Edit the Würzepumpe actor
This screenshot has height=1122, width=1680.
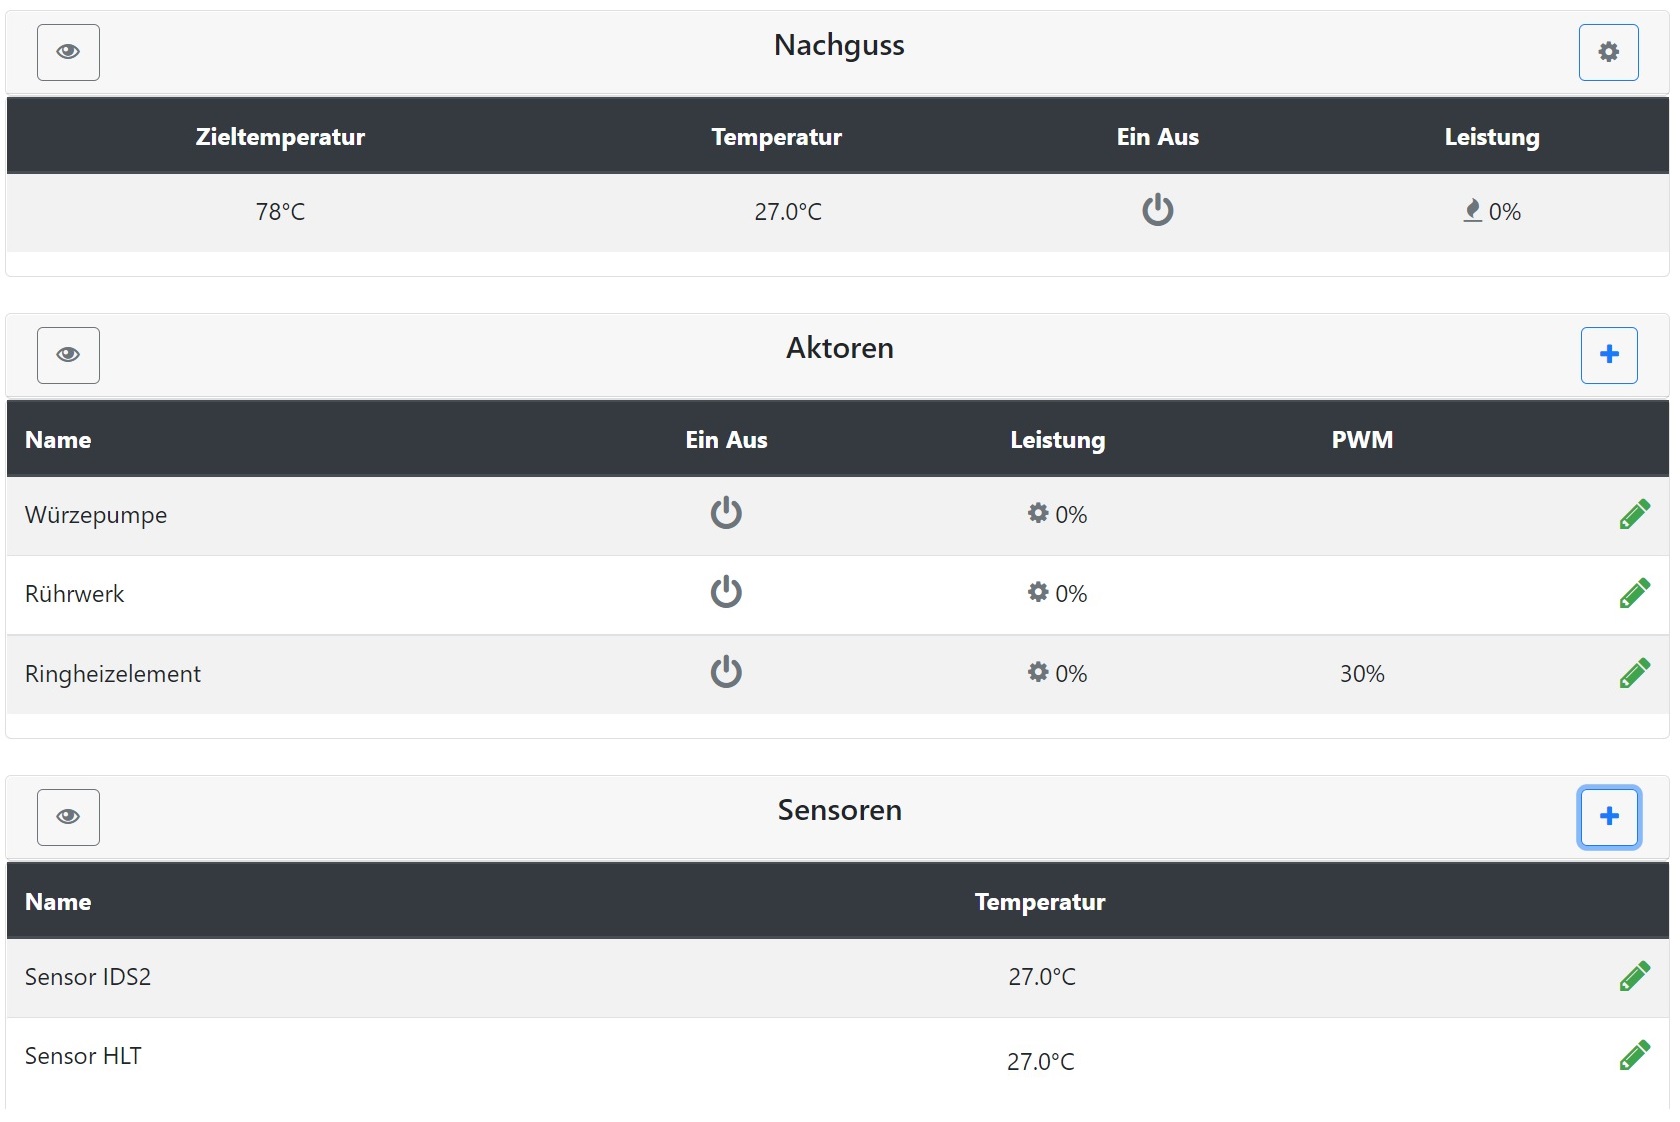point(1634,514)
